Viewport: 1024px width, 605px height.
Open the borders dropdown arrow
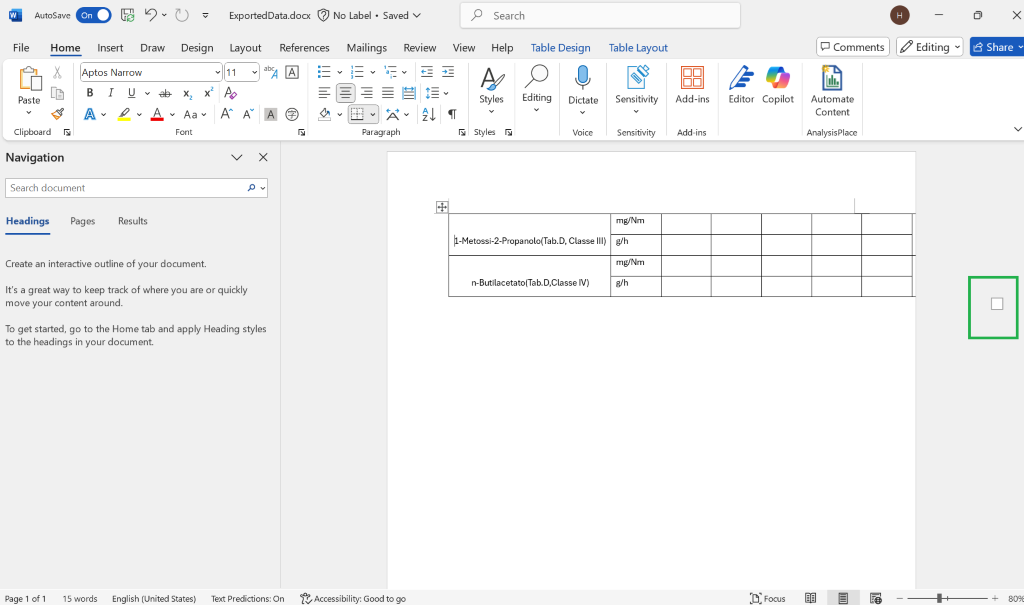click(373, 114)
